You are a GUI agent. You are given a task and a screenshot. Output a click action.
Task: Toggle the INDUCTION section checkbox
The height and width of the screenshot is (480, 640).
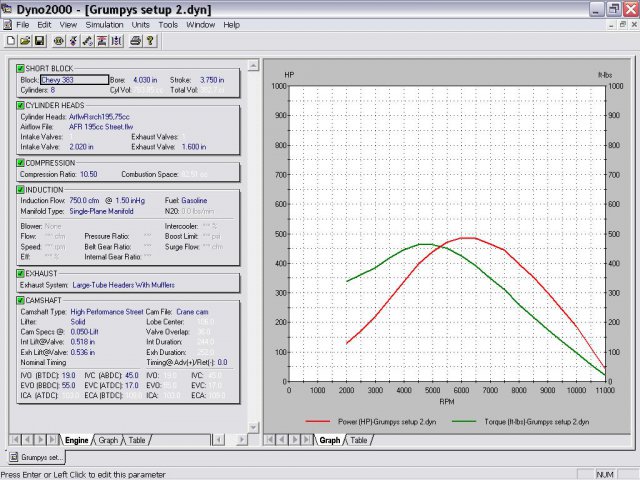point(21,189)
